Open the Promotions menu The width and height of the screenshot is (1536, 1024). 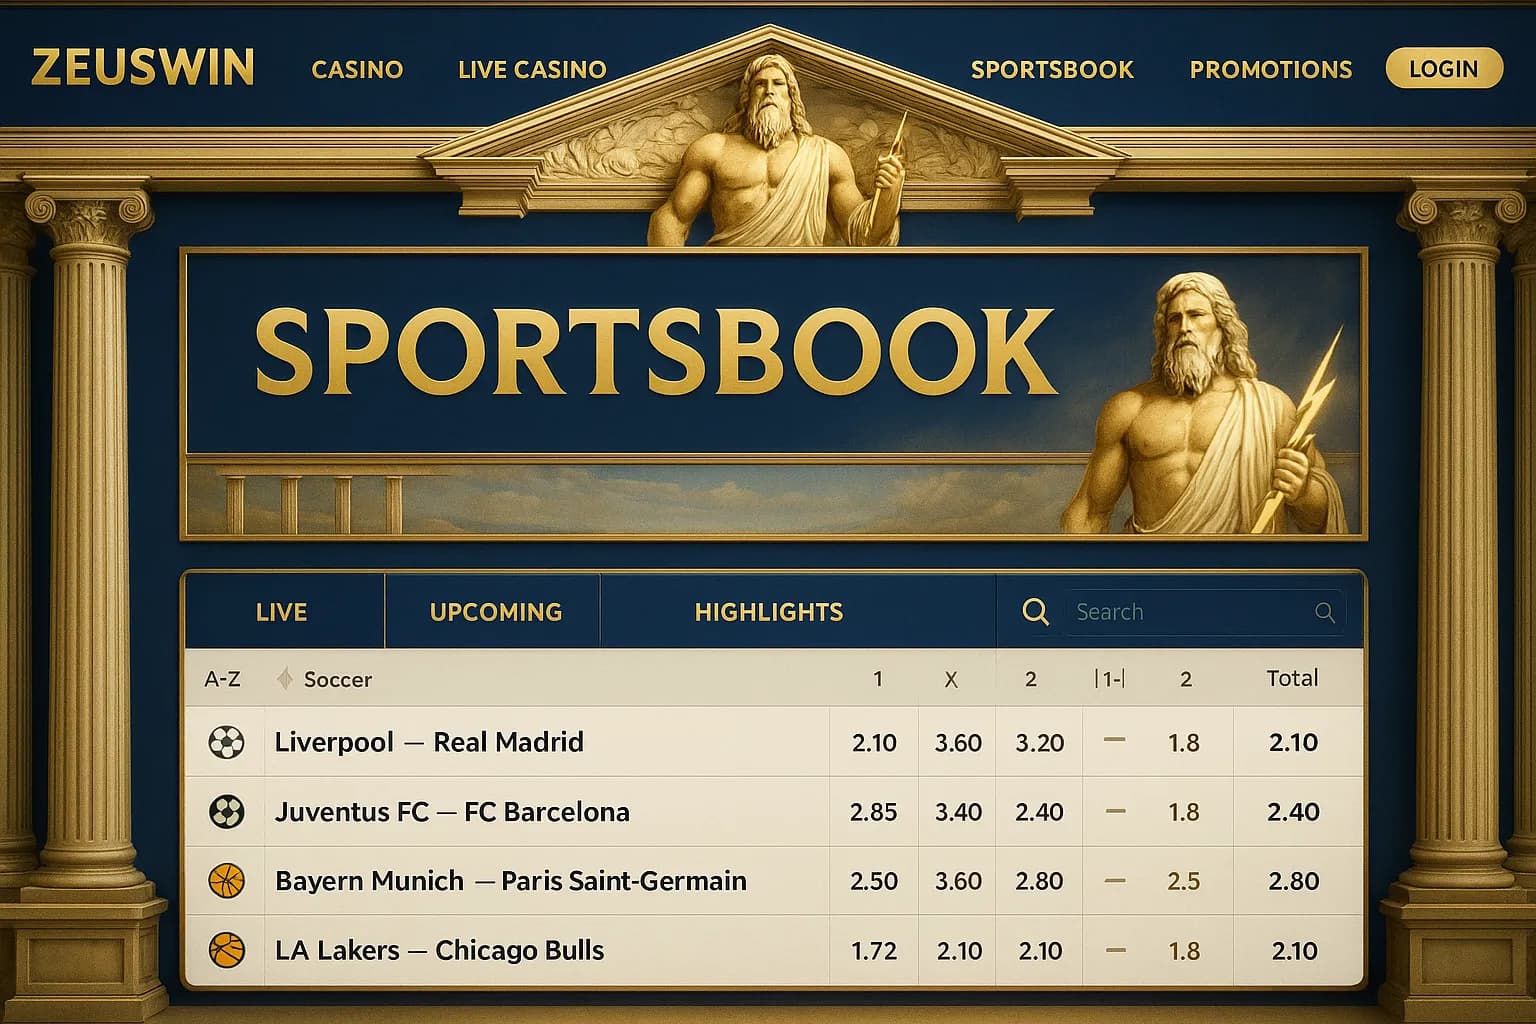pos(1269,69)
